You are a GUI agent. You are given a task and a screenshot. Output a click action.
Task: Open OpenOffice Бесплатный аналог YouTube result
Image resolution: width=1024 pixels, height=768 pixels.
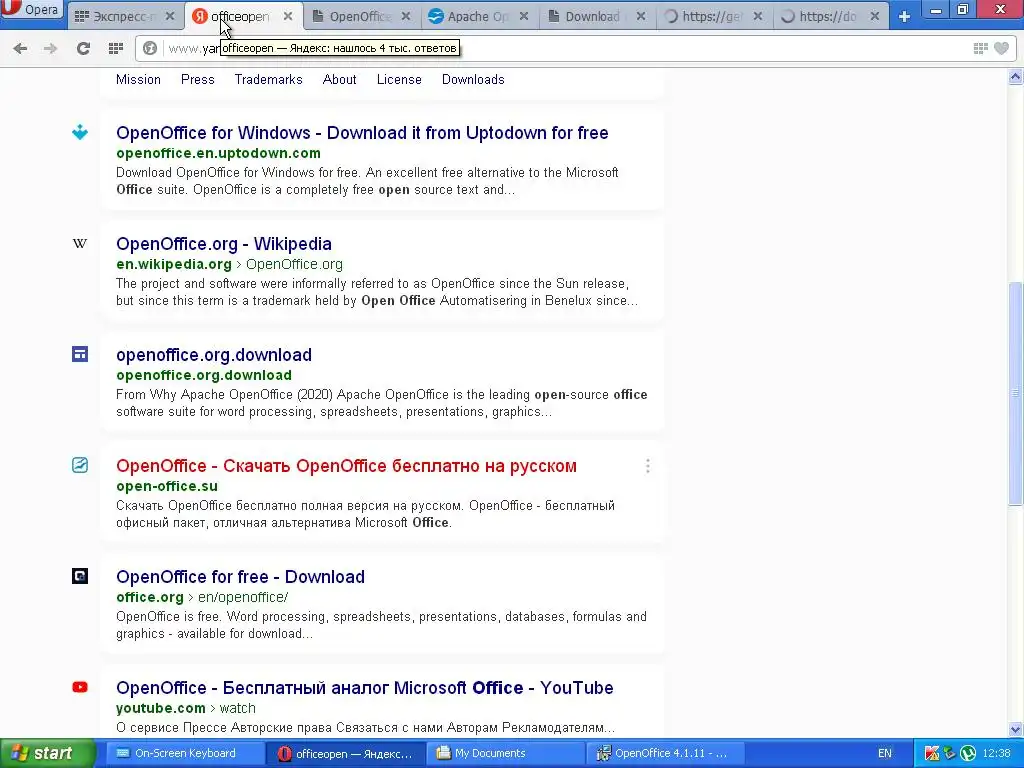(364, 688)
